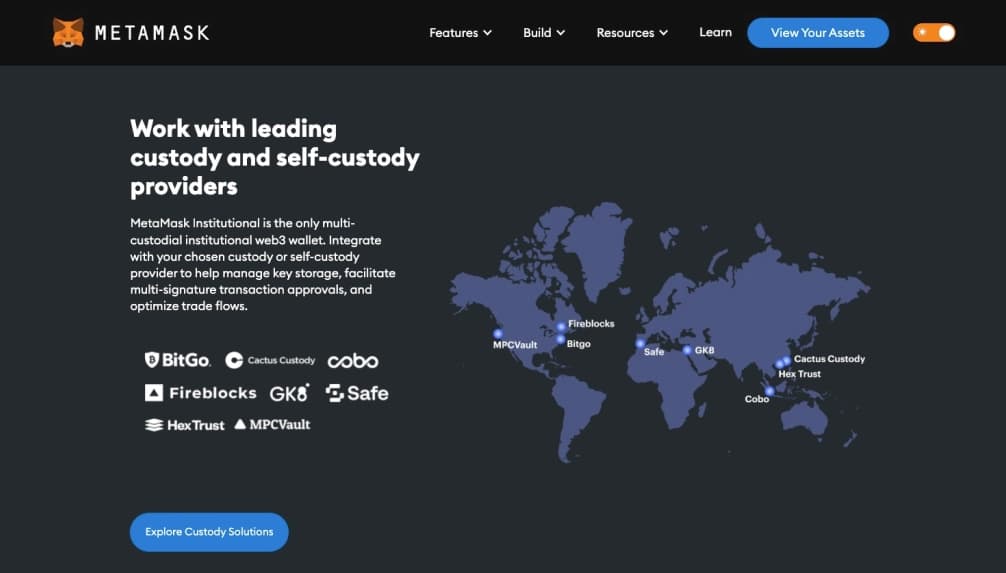Open the Learn nav link
Image resolution: width=1006 pixels, height=573 pixels.
pos(715,33)
